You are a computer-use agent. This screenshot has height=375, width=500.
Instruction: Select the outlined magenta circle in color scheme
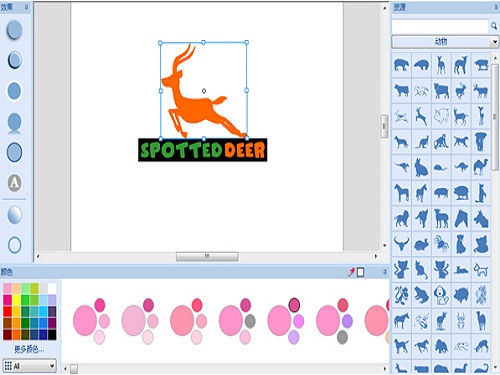pos(294,305)
